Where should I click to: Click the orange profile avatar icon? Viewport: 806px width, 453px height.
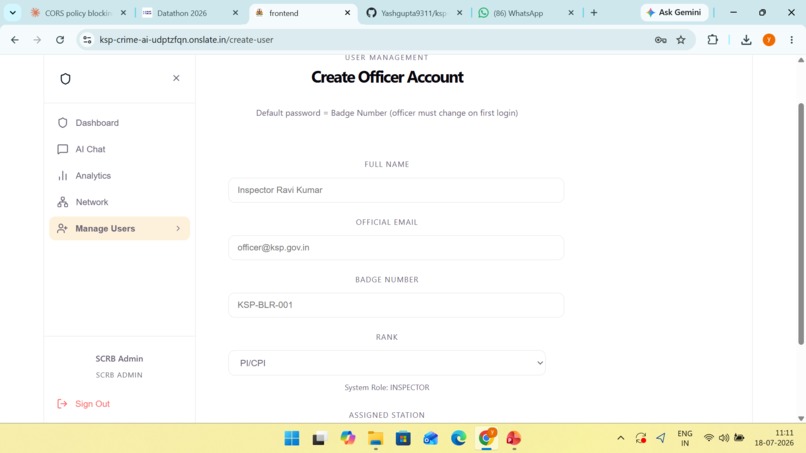769,40
